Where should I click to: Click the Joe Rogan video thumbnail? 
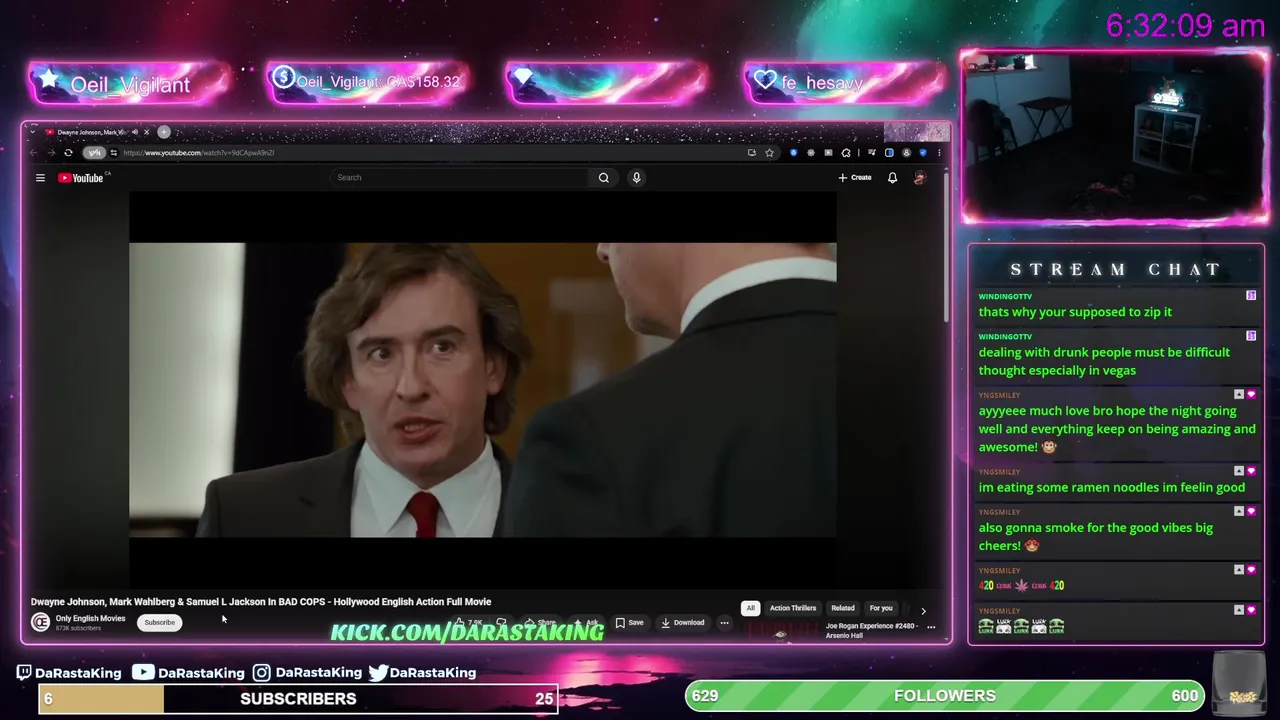[781, 632]
